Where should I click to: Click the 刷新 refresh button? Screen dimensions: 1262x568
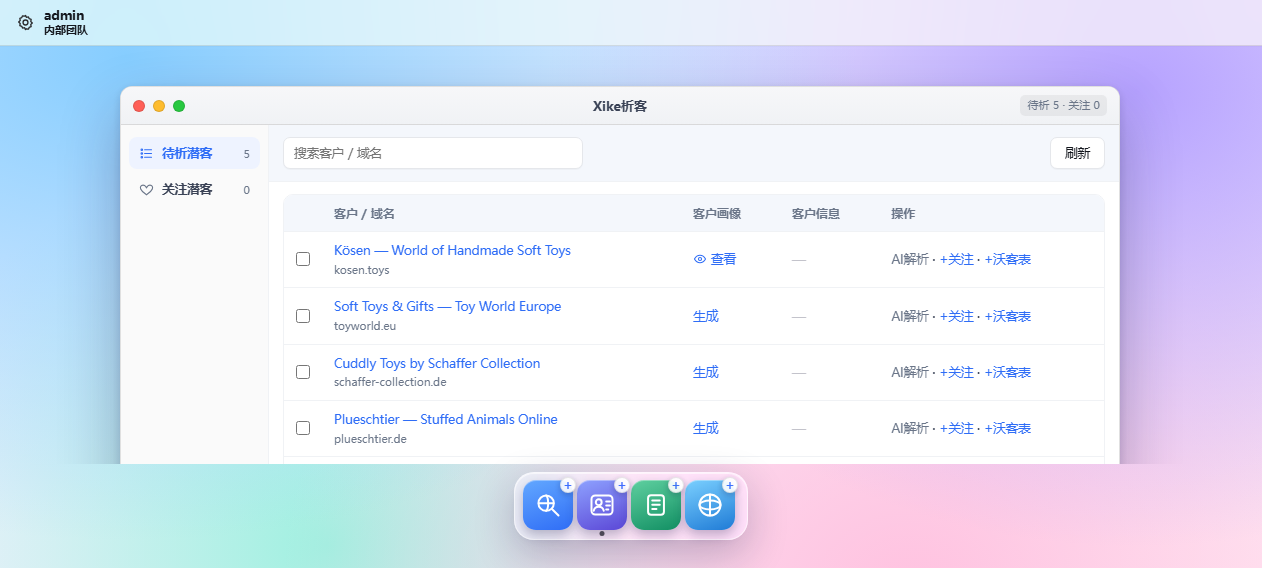[x=1077, y=153]
